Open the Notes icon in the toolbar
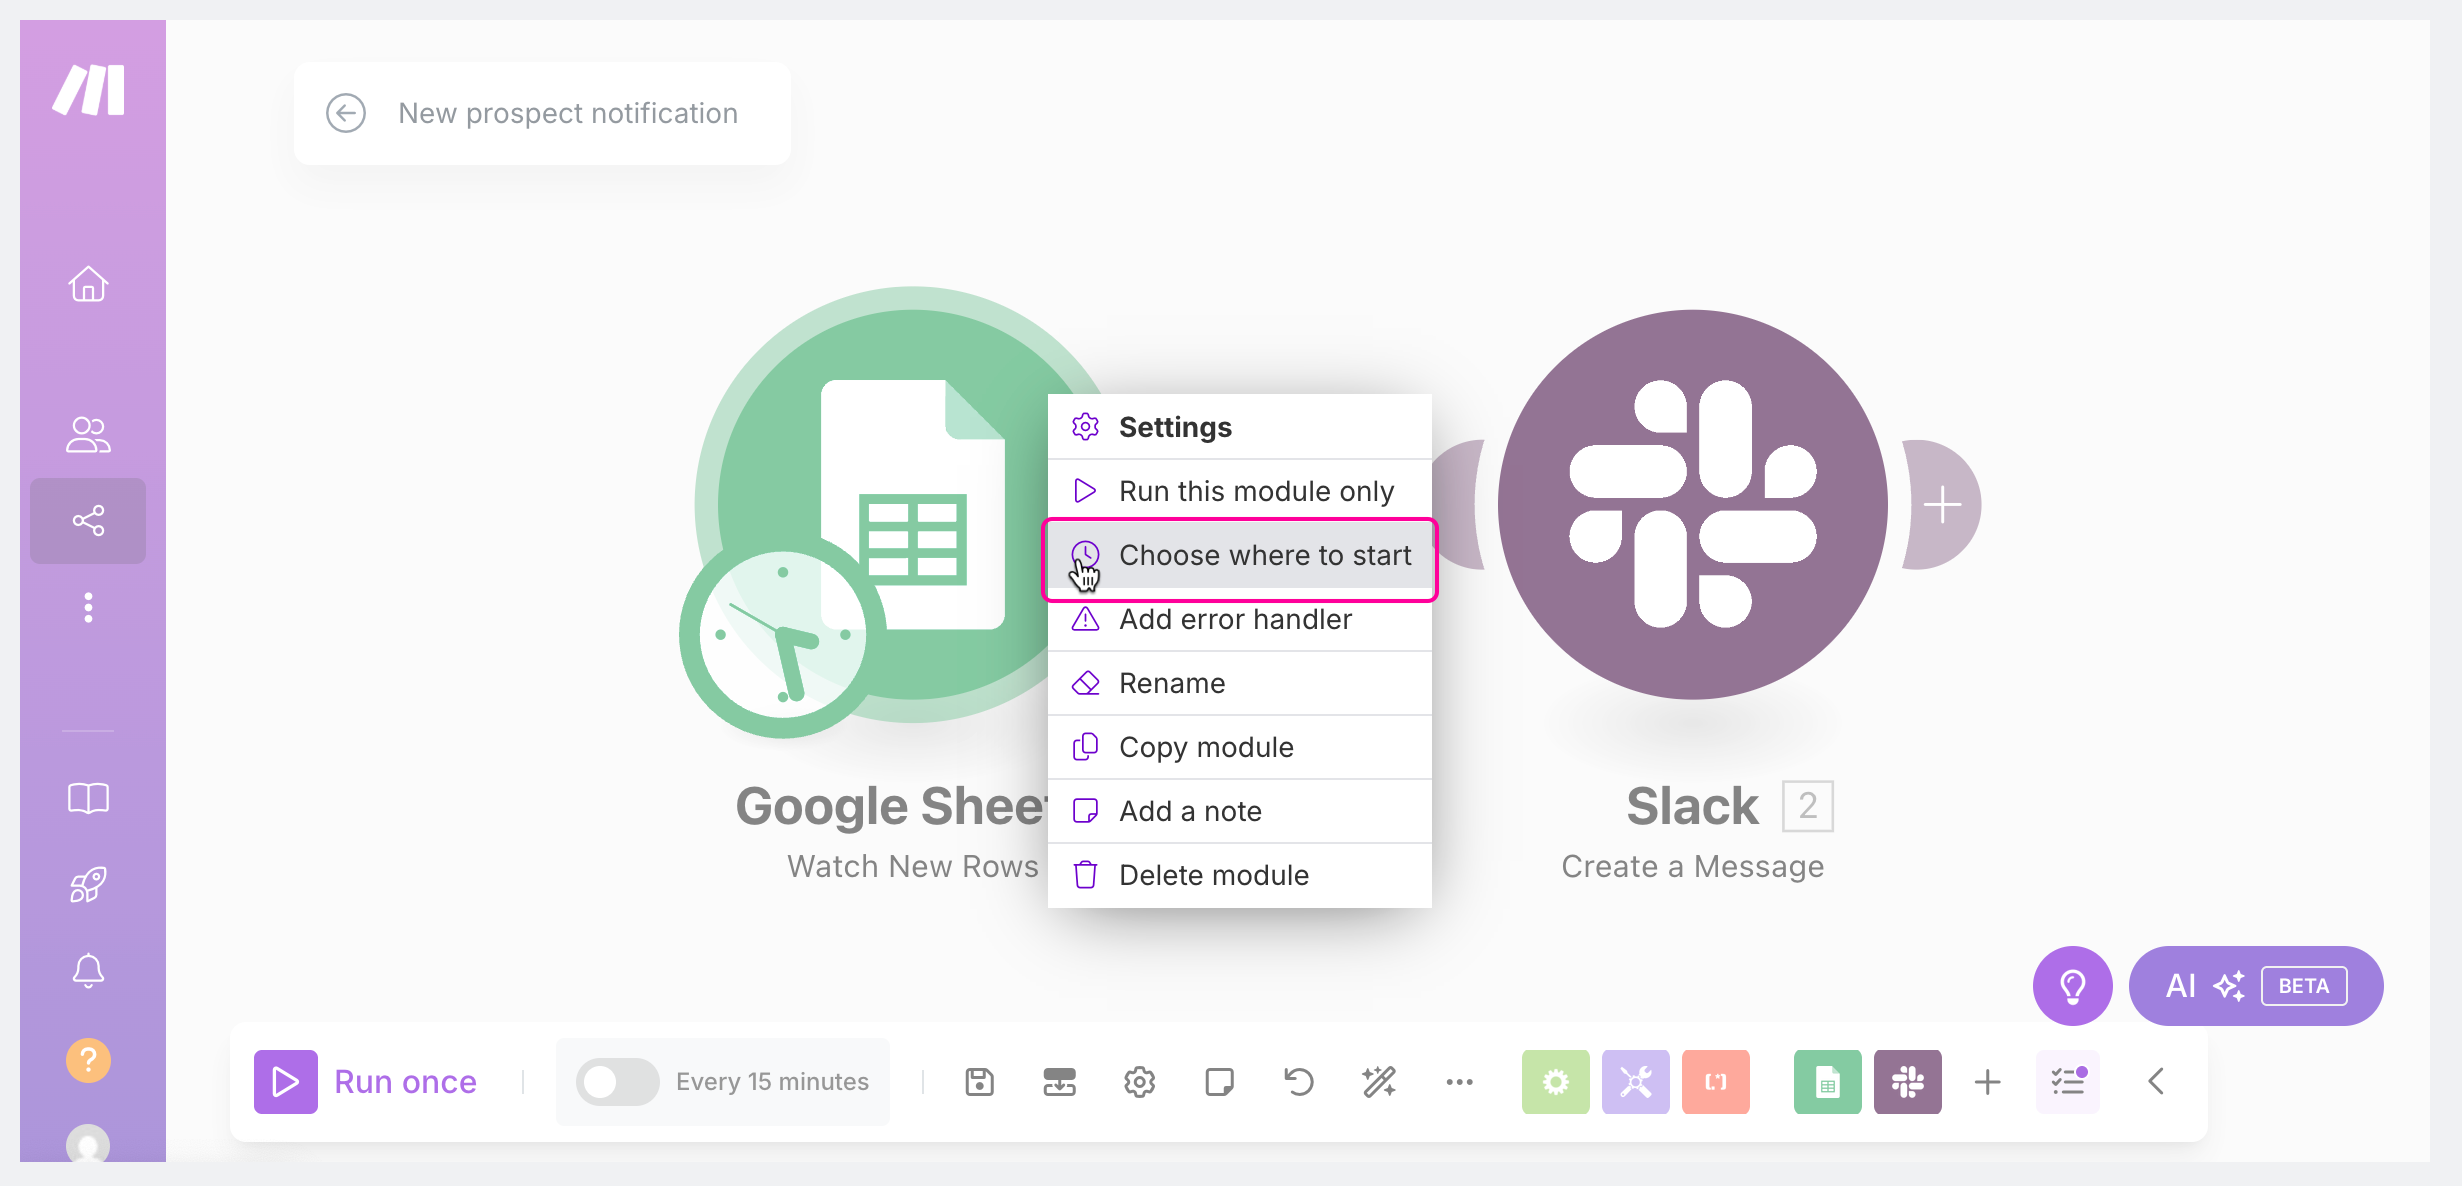 (1220, 1082)
